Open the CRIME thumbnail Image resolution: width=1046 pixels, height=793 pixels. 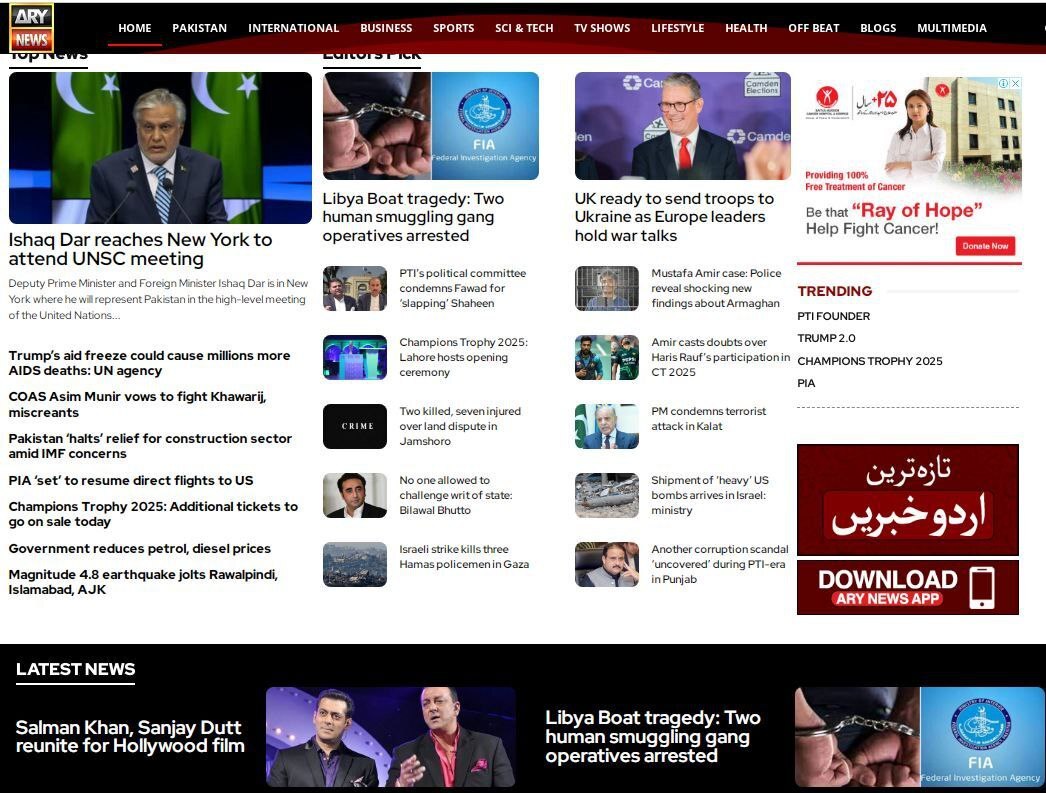[355, 426]
